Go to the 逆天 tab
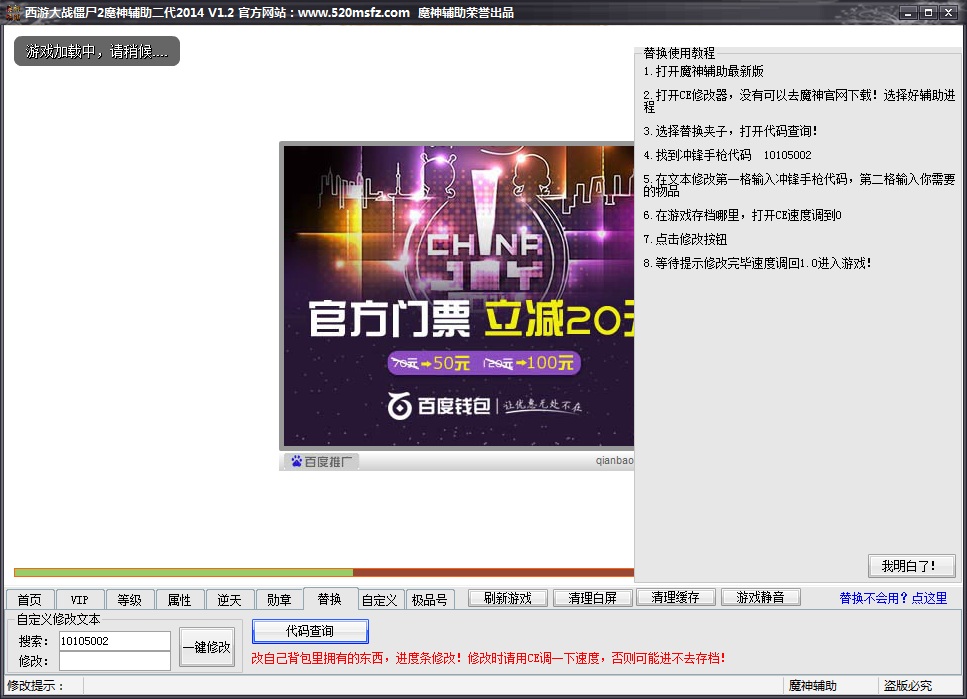The image size is (967, 699). [229, 600]
